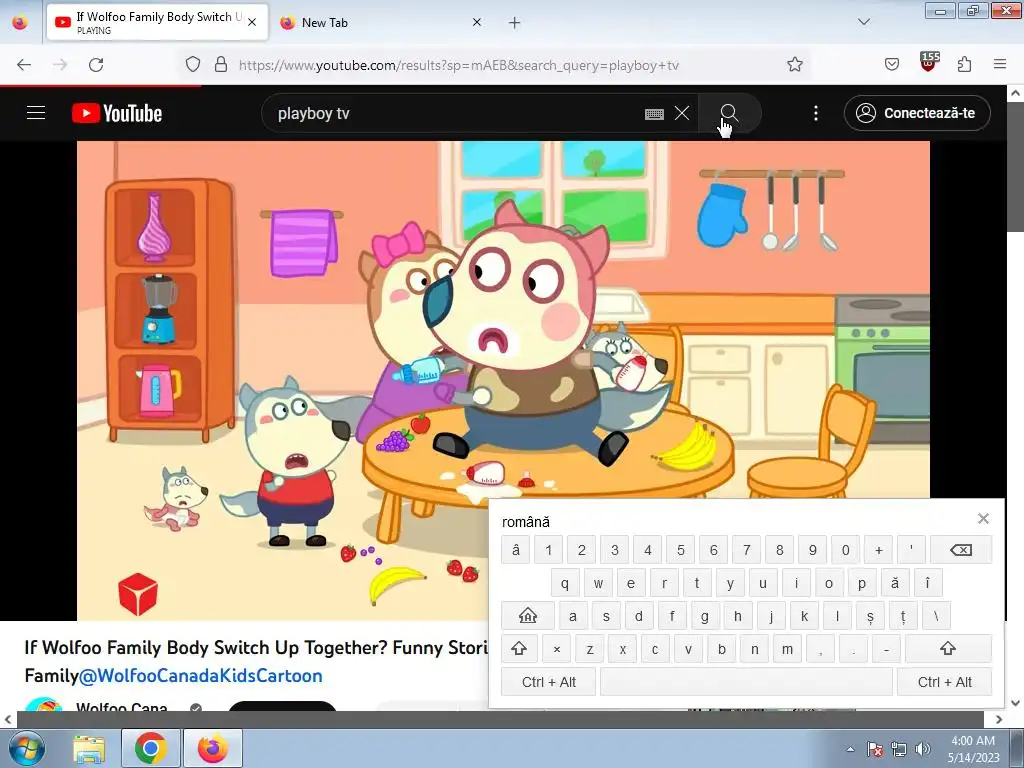This screenshot has height=768, width=1024.
Task: Show hidden system tray icons
Action: (x=850, y=749)
